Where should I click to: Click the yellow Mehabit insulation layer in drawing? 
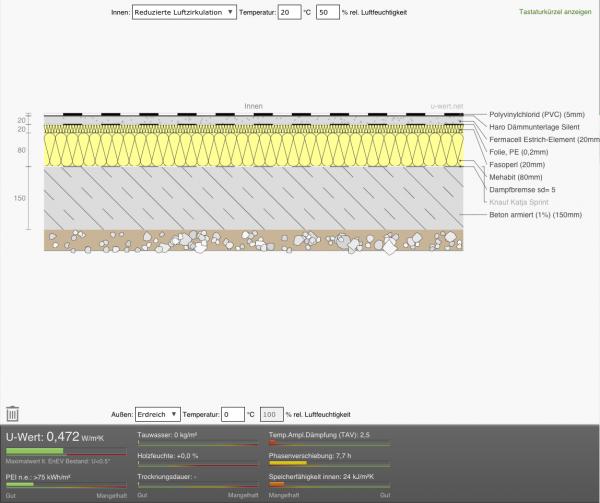250,150
